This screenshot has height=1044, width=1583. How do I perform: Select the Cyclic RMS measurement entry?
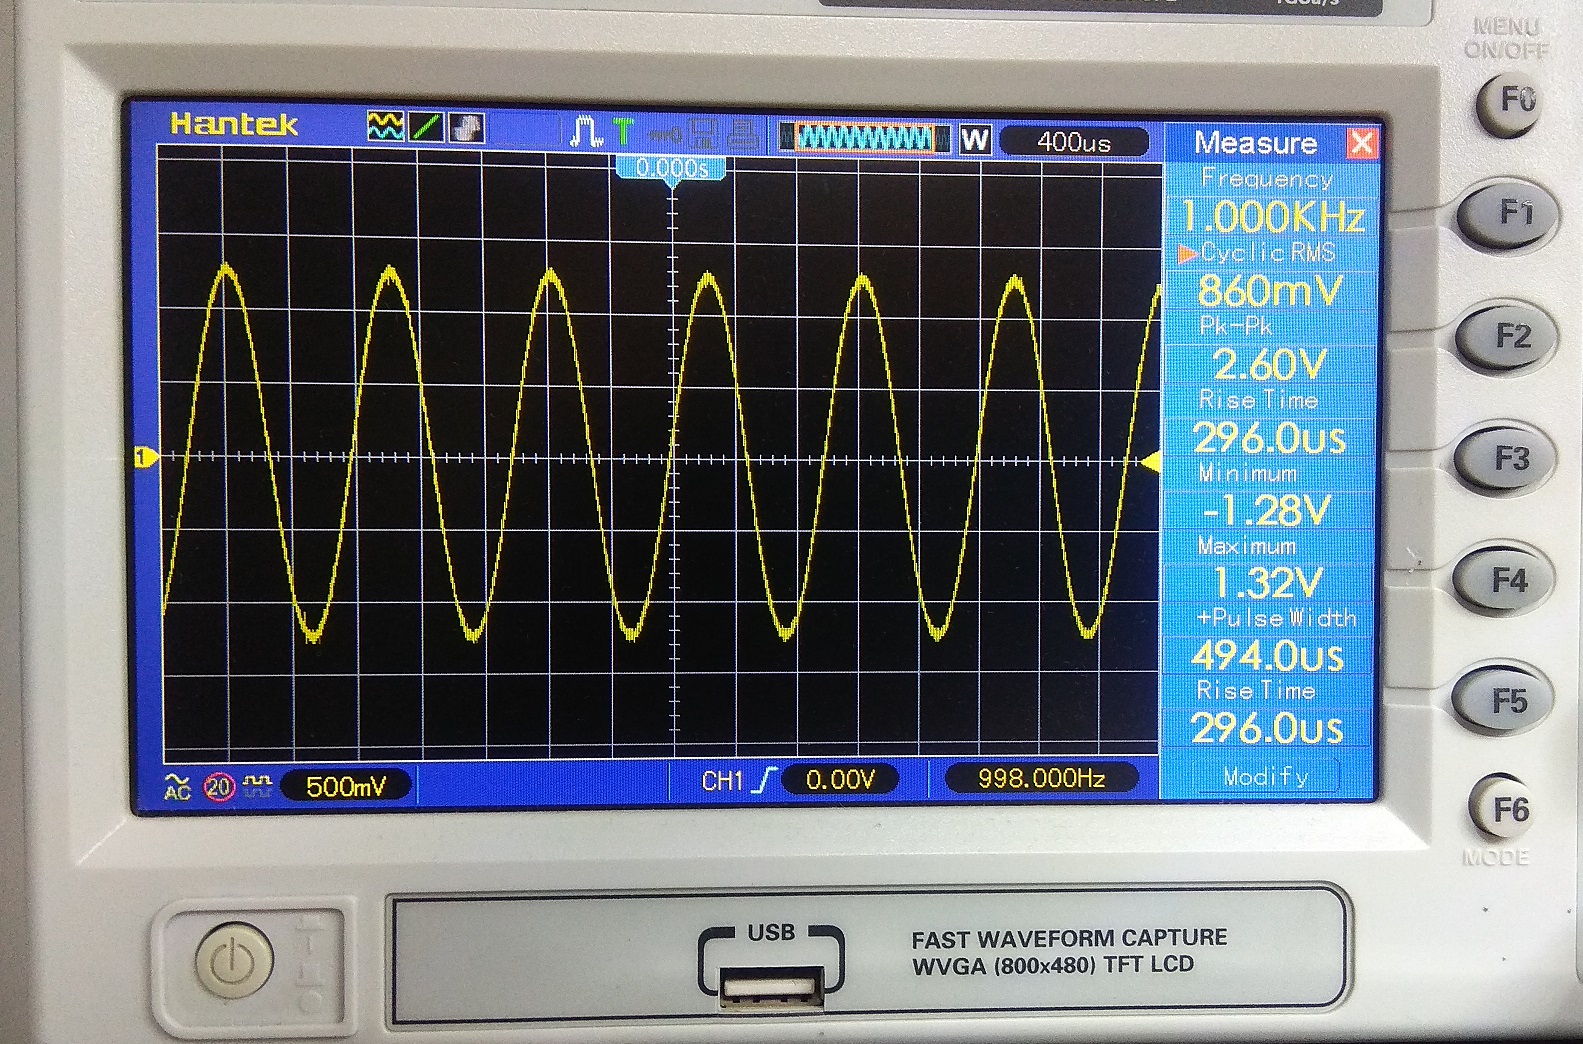point(1268,275)
